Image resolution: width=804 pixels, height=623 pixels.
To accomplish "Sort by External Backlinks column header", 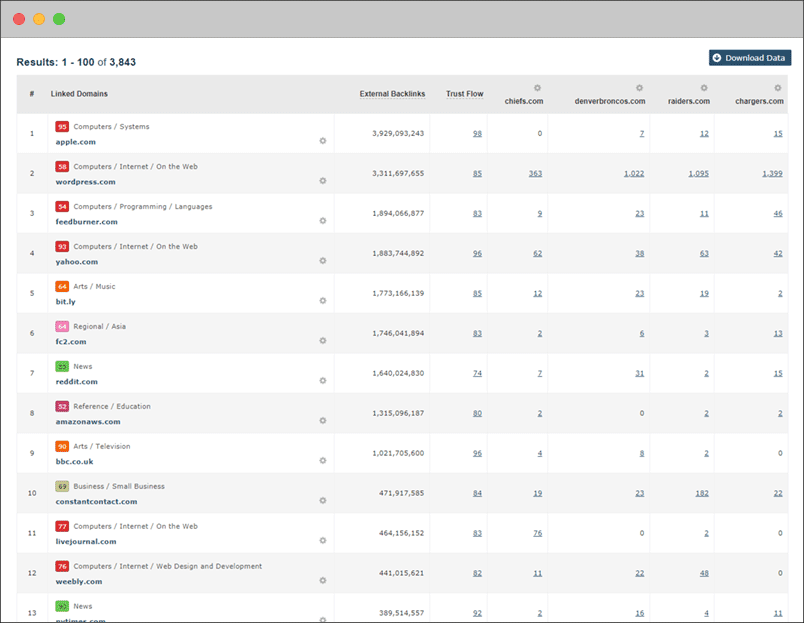I will click(x=392, y=94).
